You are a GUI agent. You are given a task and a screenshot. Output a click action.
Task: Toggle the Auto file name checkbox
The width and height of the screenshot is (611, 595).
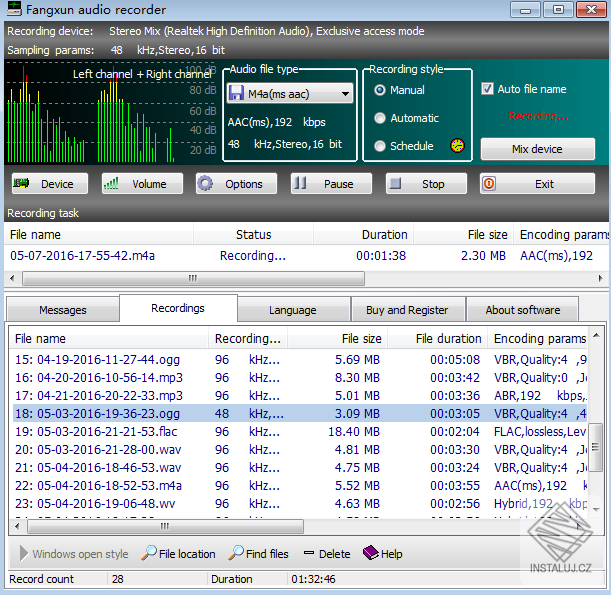(x=487, y=89)
